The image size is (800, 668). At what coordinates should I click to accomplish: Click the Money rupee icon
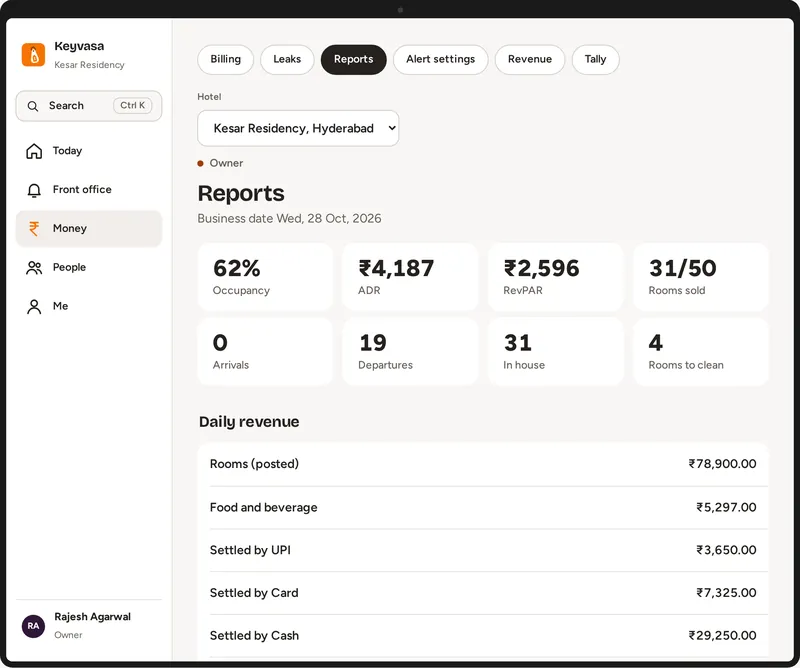(x=34, y=229)
